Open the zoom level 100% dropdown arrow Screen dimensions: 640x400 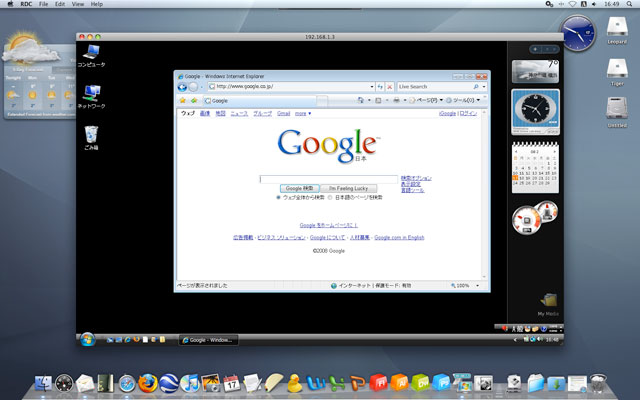(x=478, y=286)
